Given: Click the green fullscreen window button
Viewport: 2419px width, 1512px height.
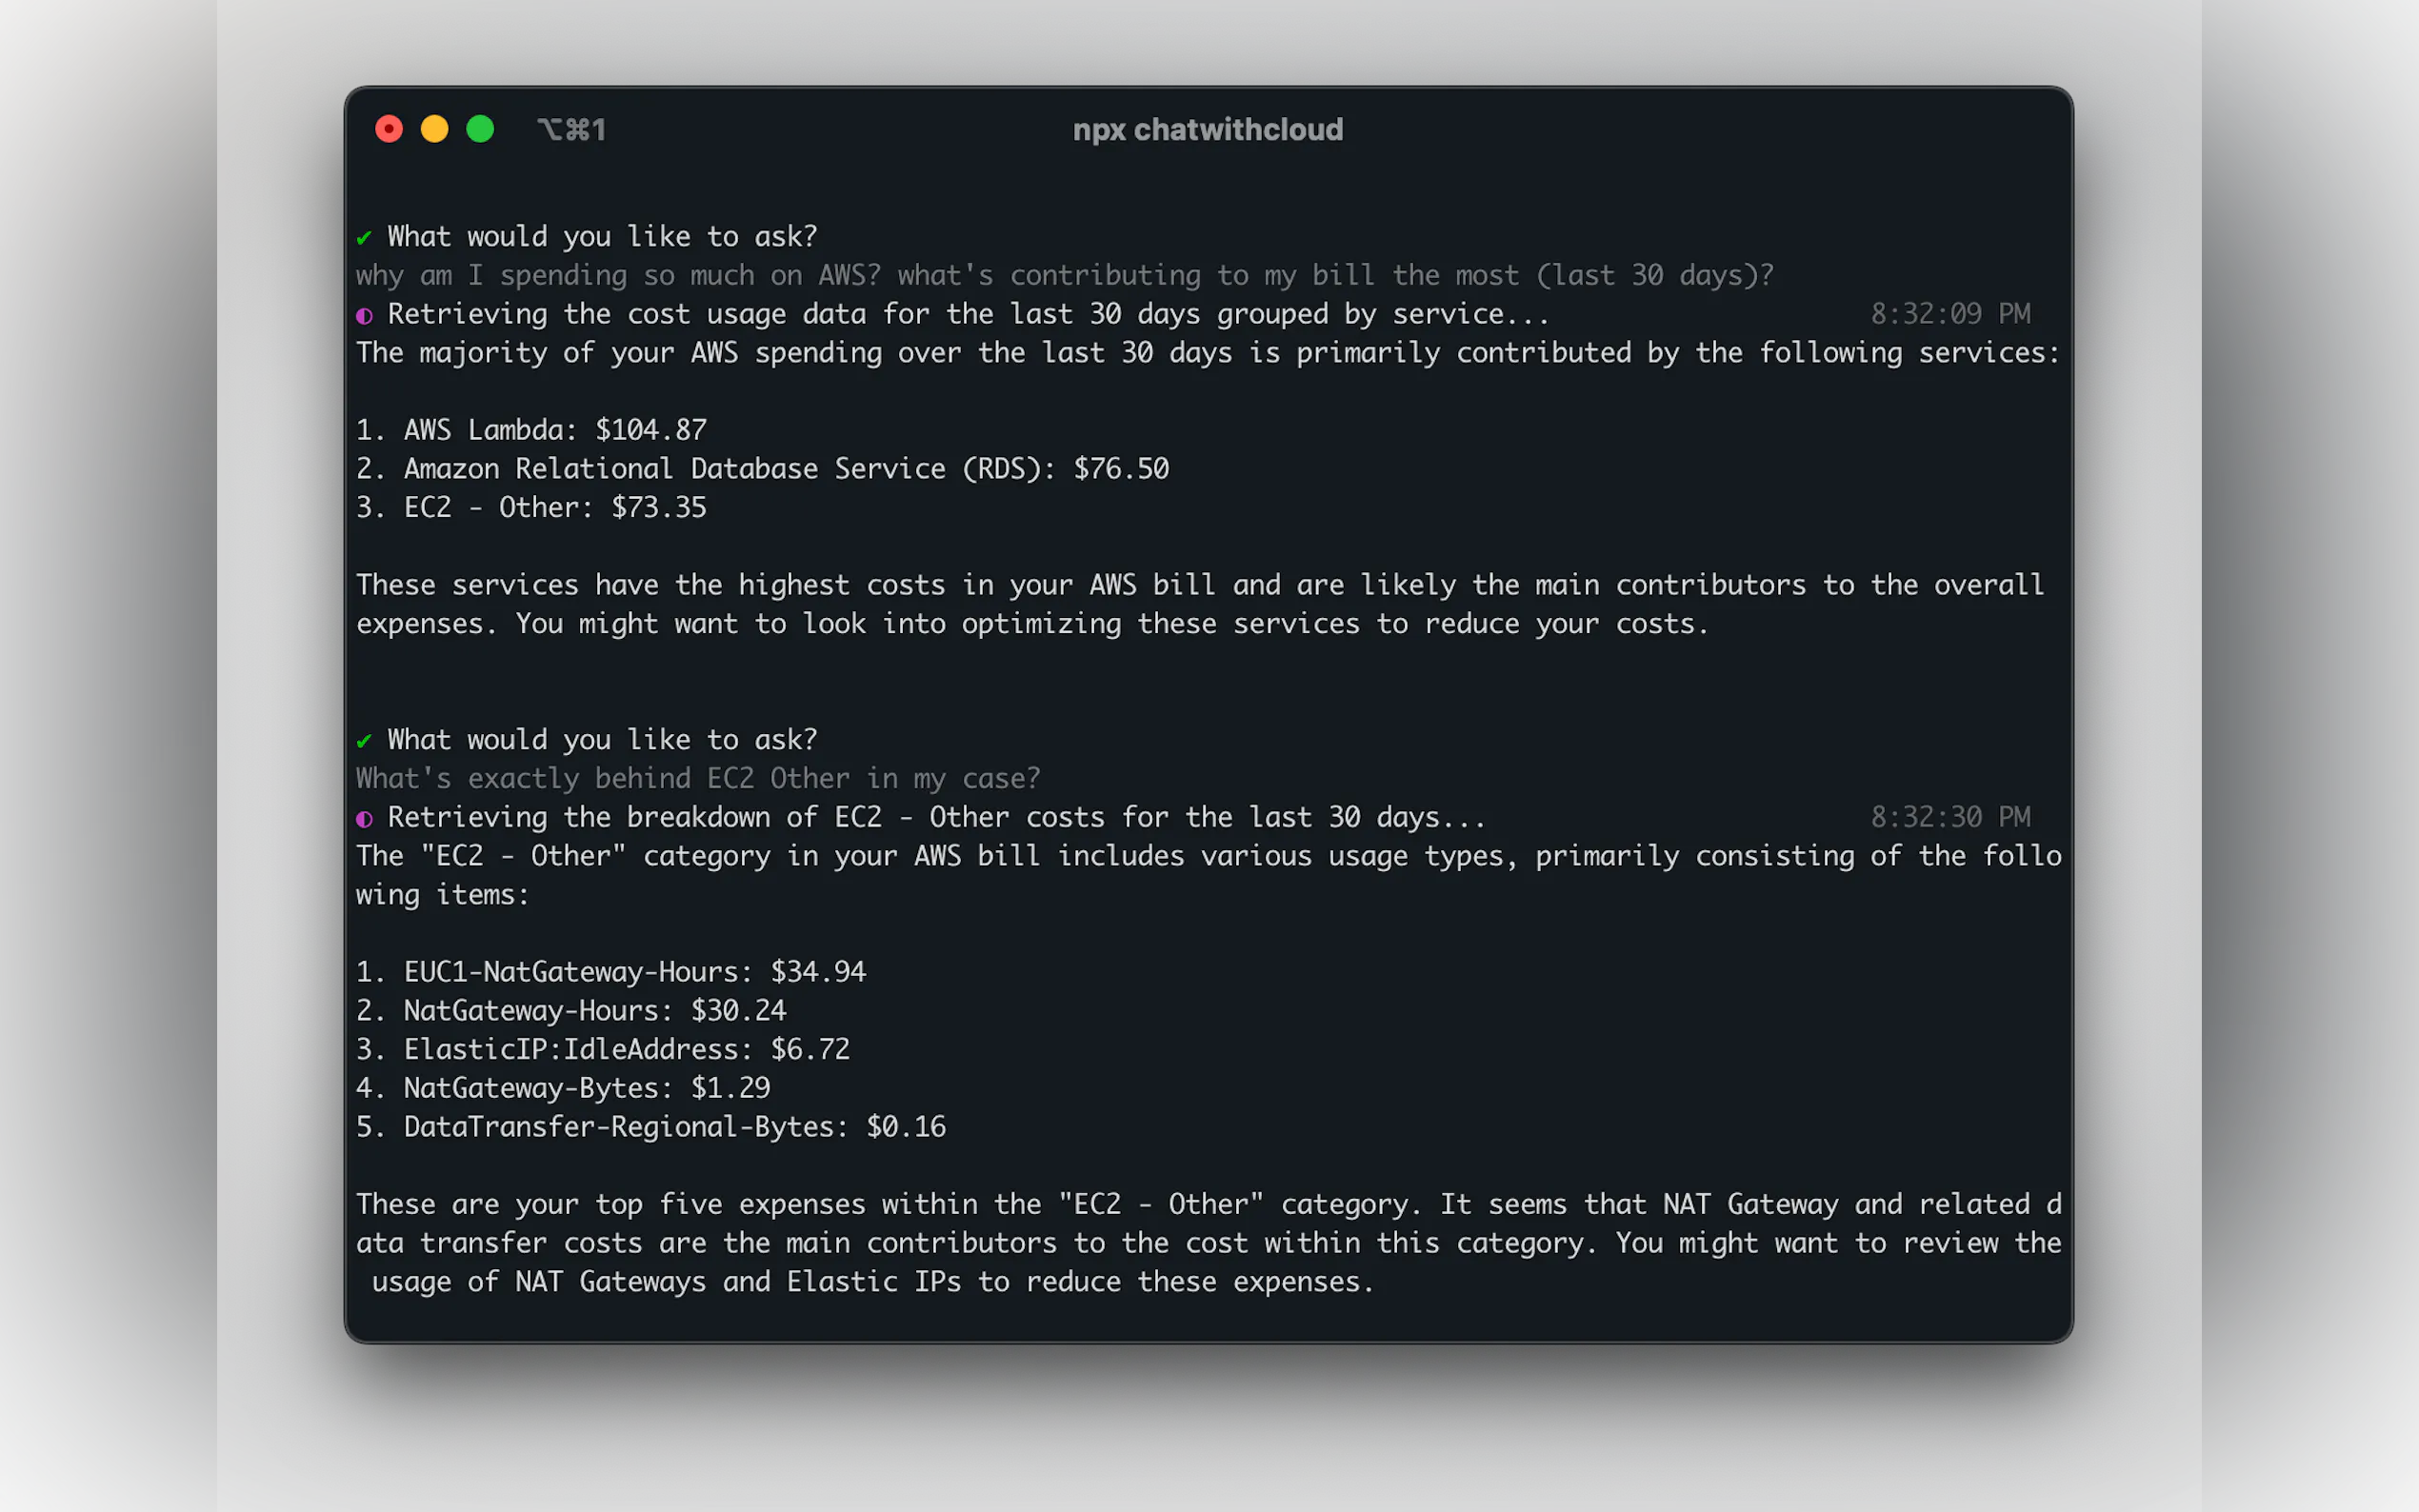Looking at the screenshot, I should click(x=480, y=129).
